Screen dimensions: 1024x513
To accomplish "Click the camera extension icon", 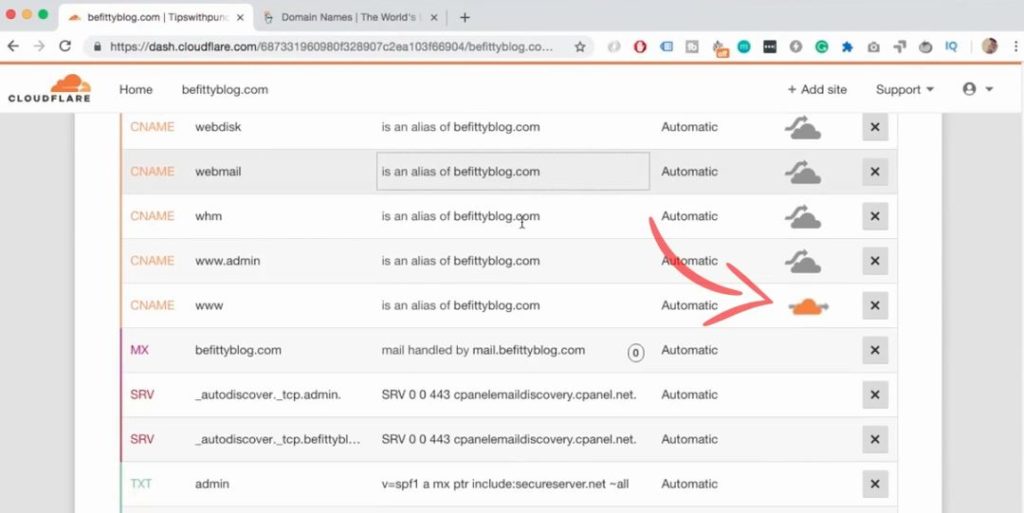I will pyautogui.click(x=873, y=47).
